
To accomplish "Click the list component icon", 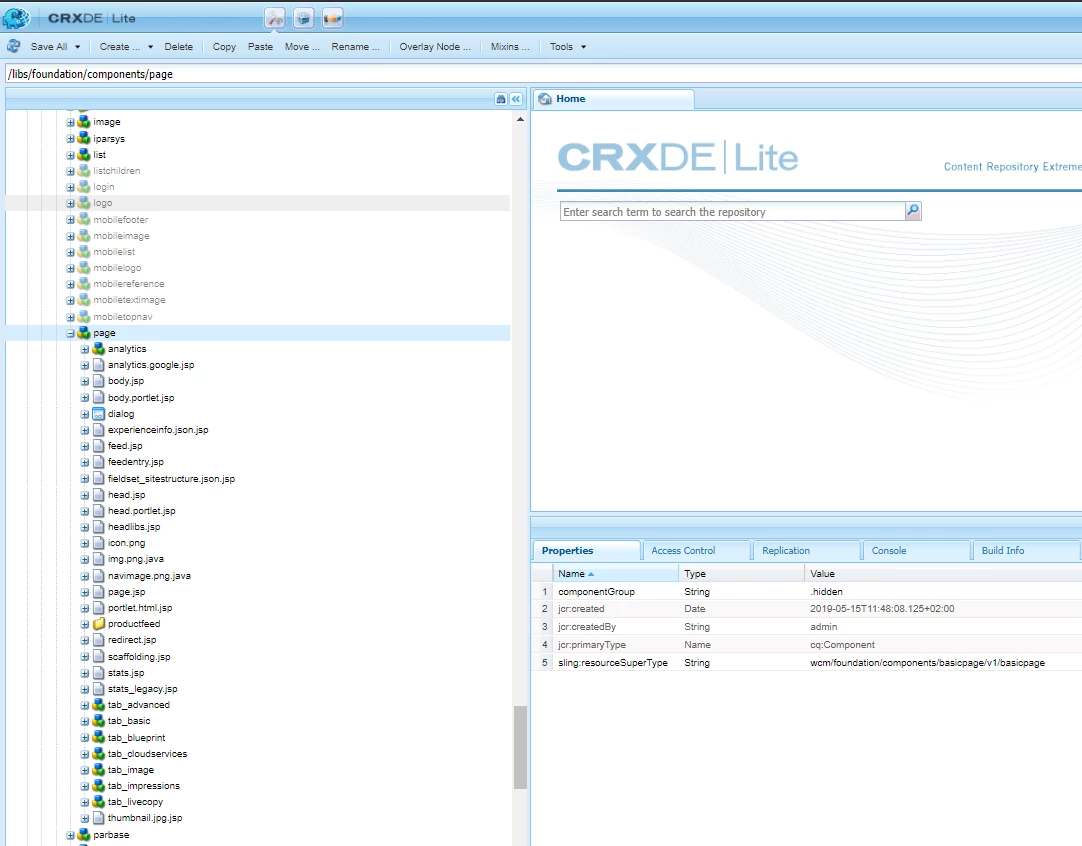I will (x=83, y=155).
